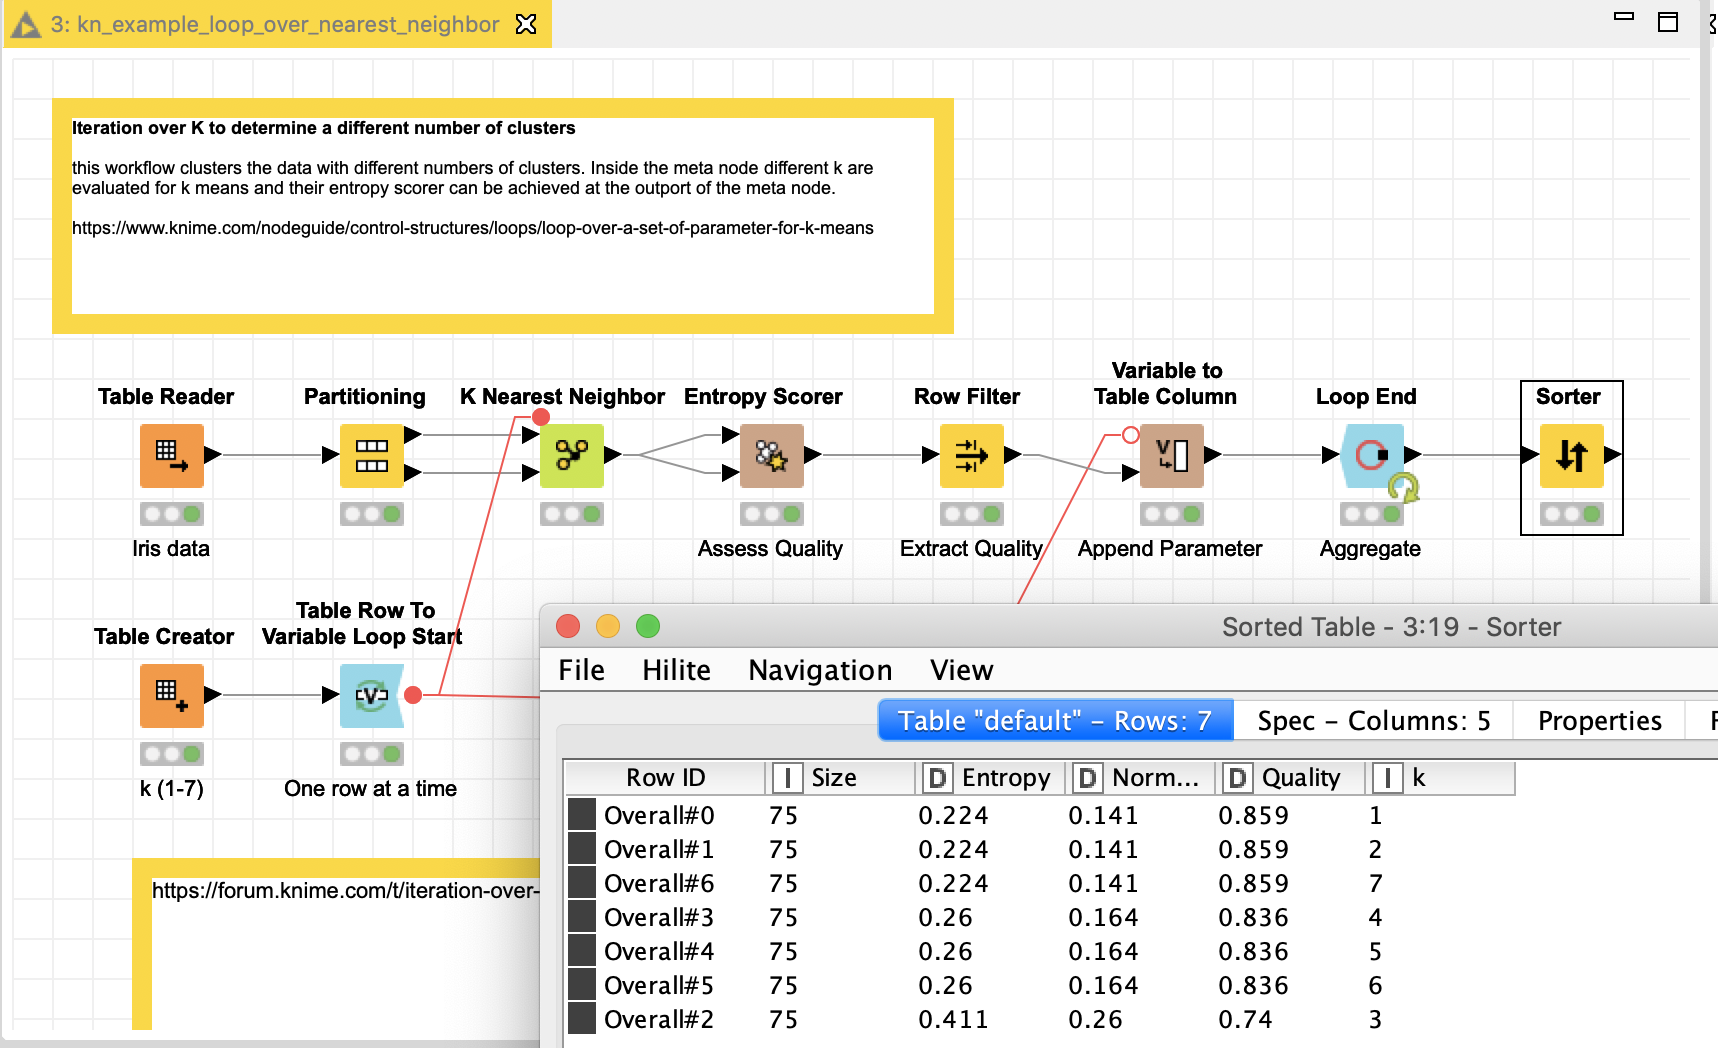The height and width of the screenshot is (1048, 1718).
Task: Switch to the Spec - Columns: 5 tab
Action: point(1373,721)
